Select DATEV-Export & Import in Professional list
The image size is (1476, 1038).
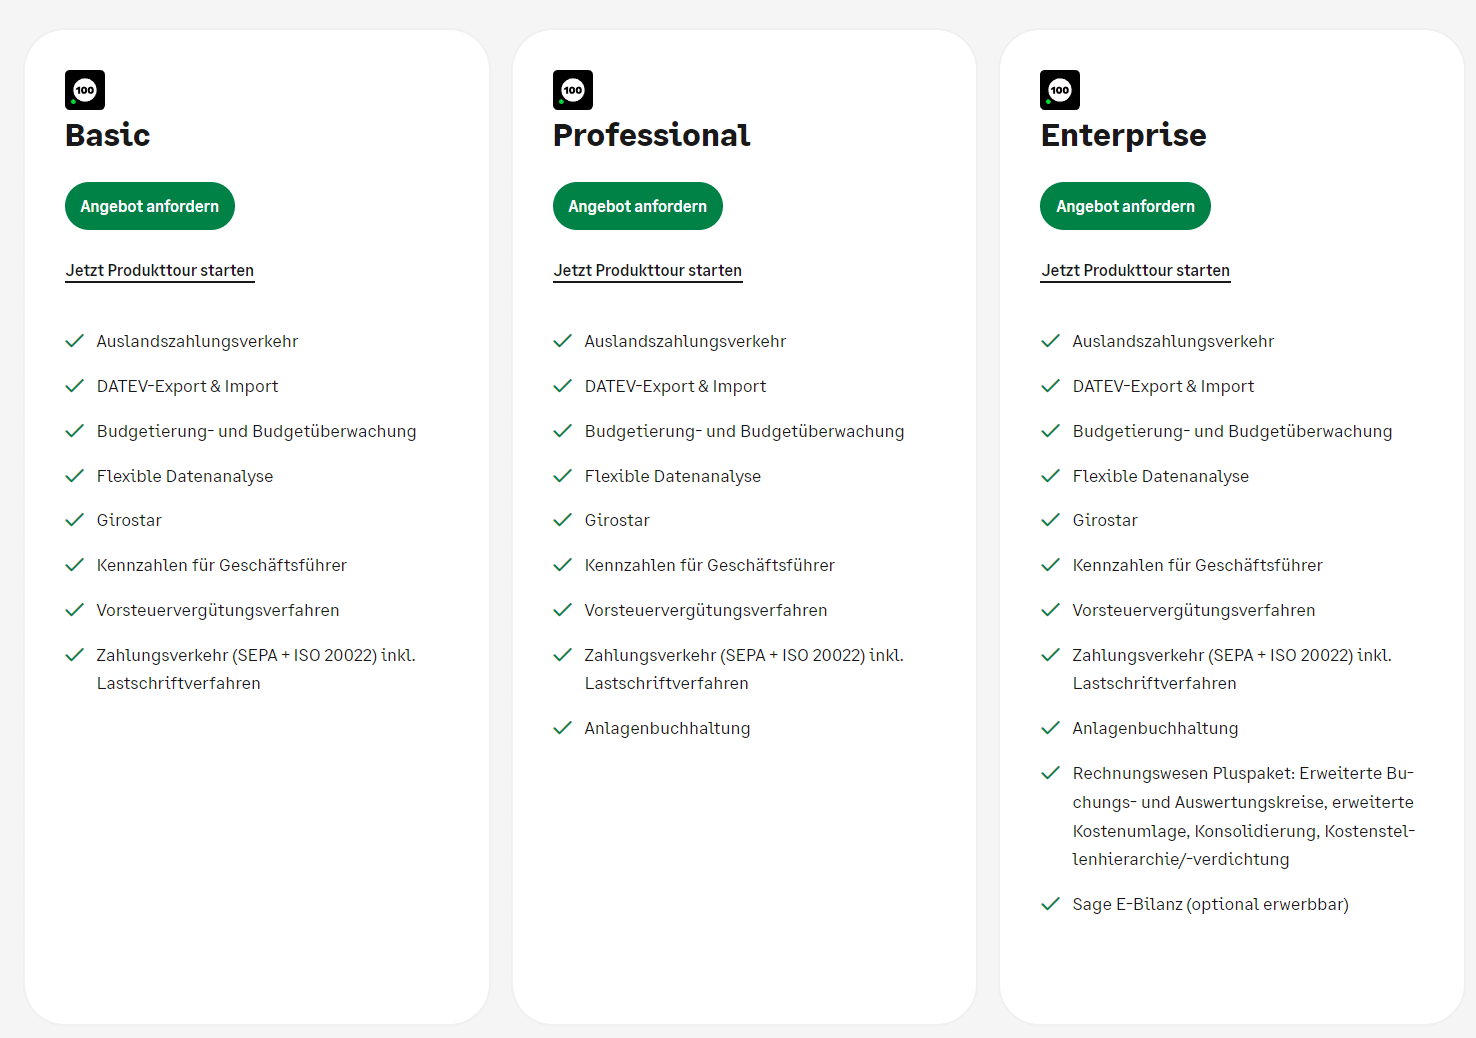point(675,386)
